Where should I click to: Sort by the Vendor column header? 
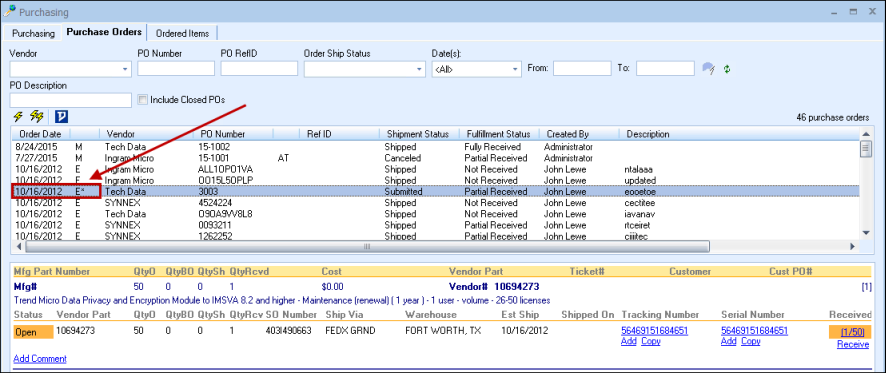click(146, 134)
